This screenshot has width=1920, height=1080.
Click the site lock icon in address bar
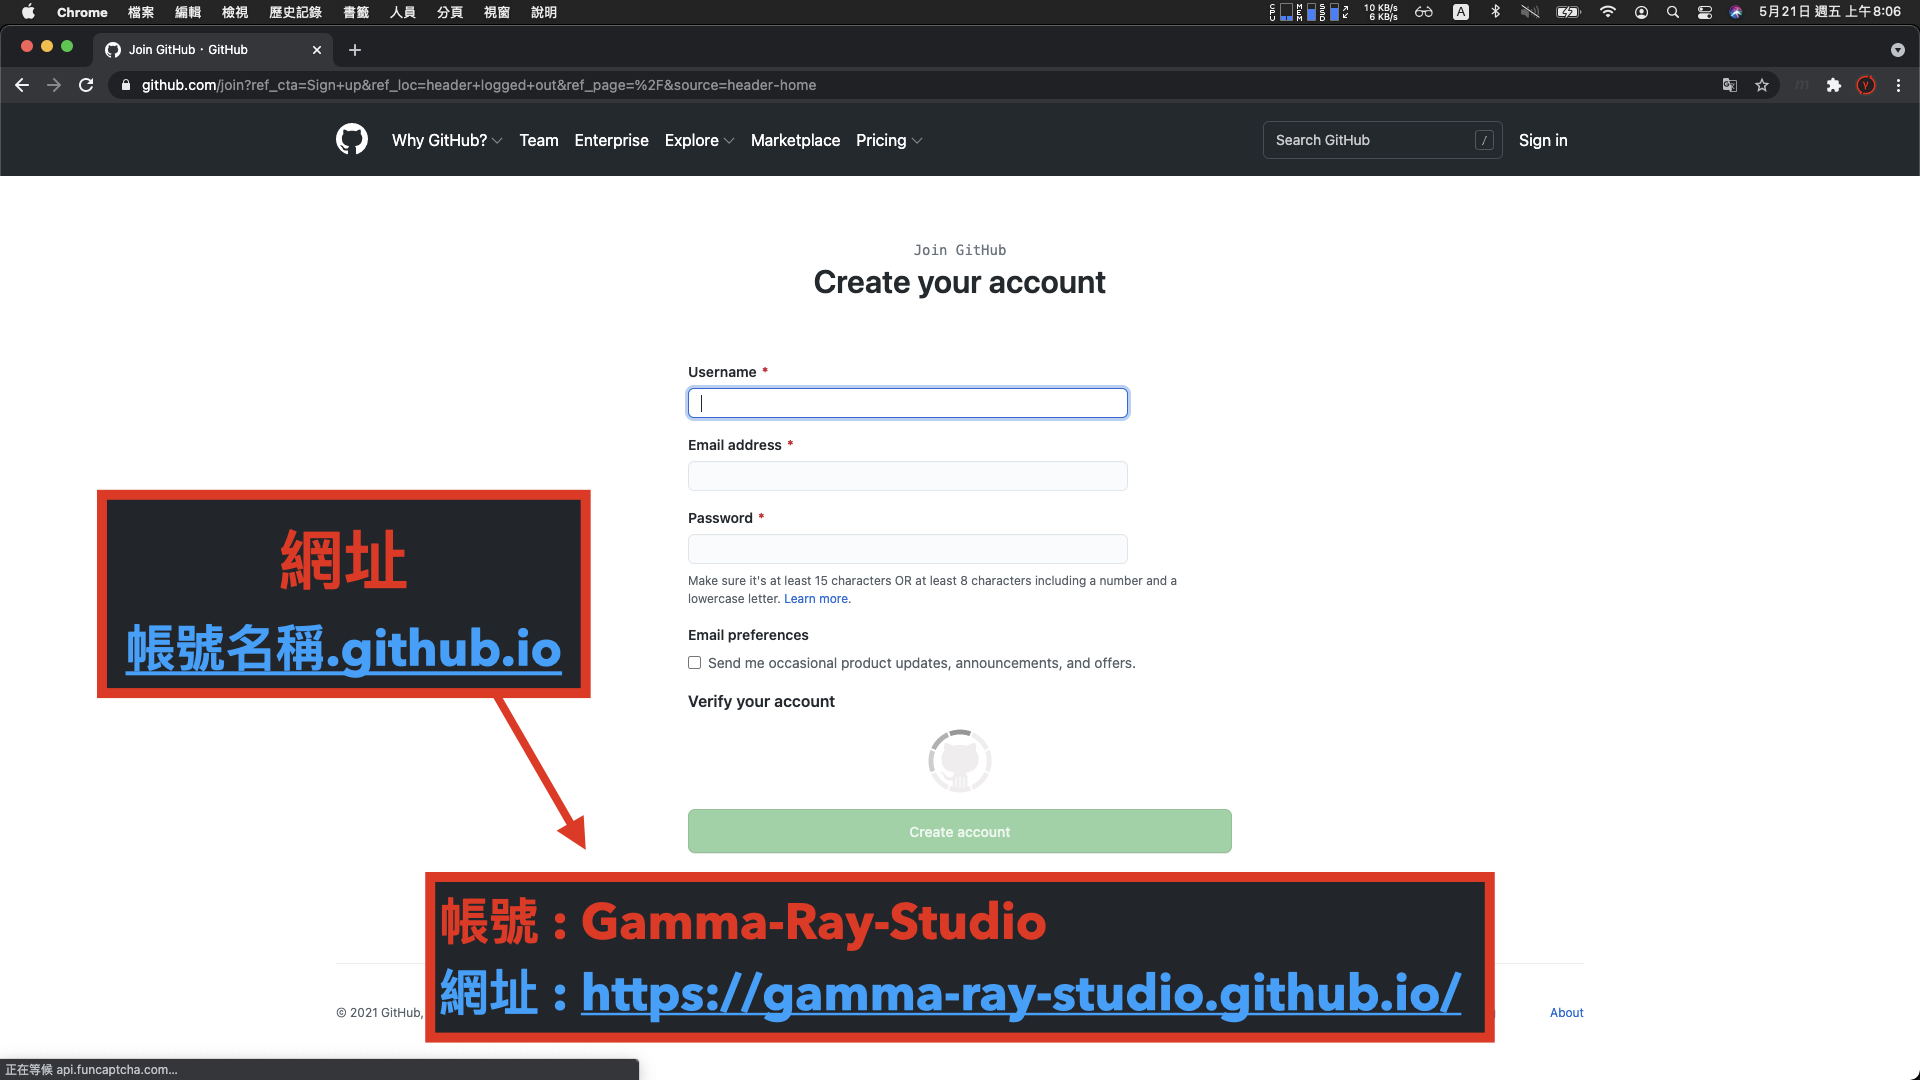pyautogui.click(x=126, y=85)
